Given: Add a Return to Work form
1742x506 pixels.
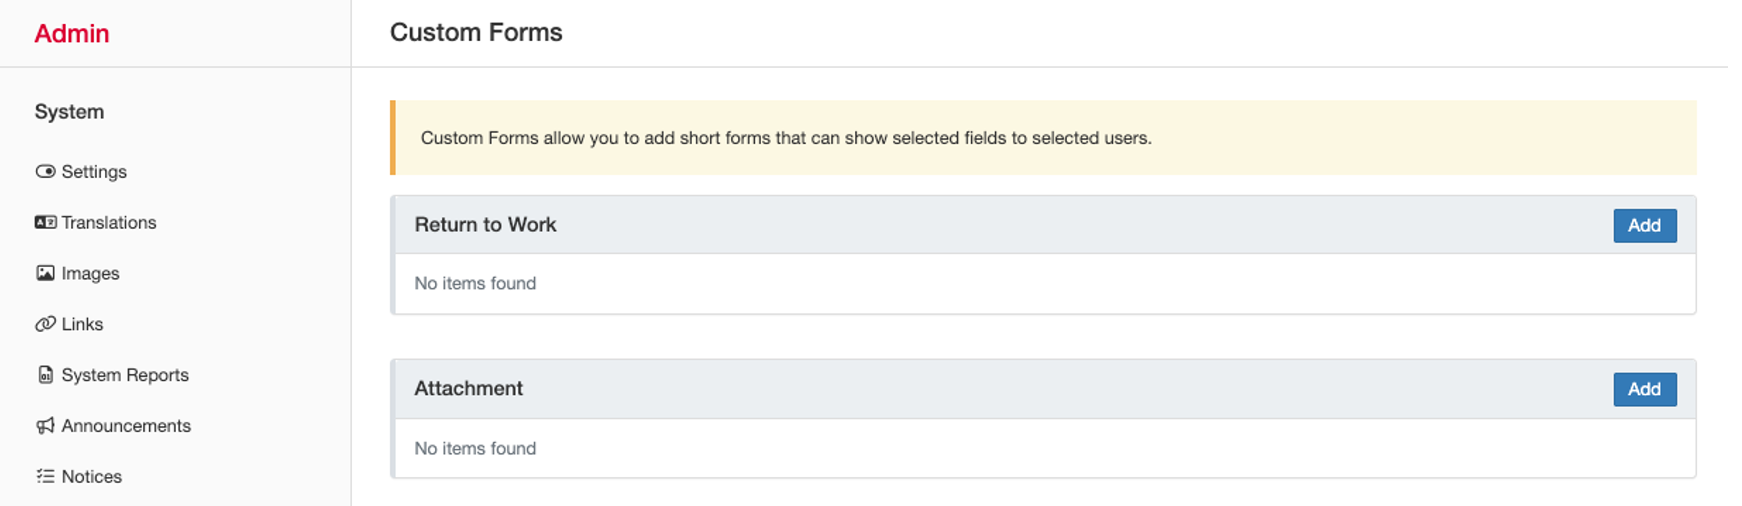Looking at the screenshot, I should 1643,226.
